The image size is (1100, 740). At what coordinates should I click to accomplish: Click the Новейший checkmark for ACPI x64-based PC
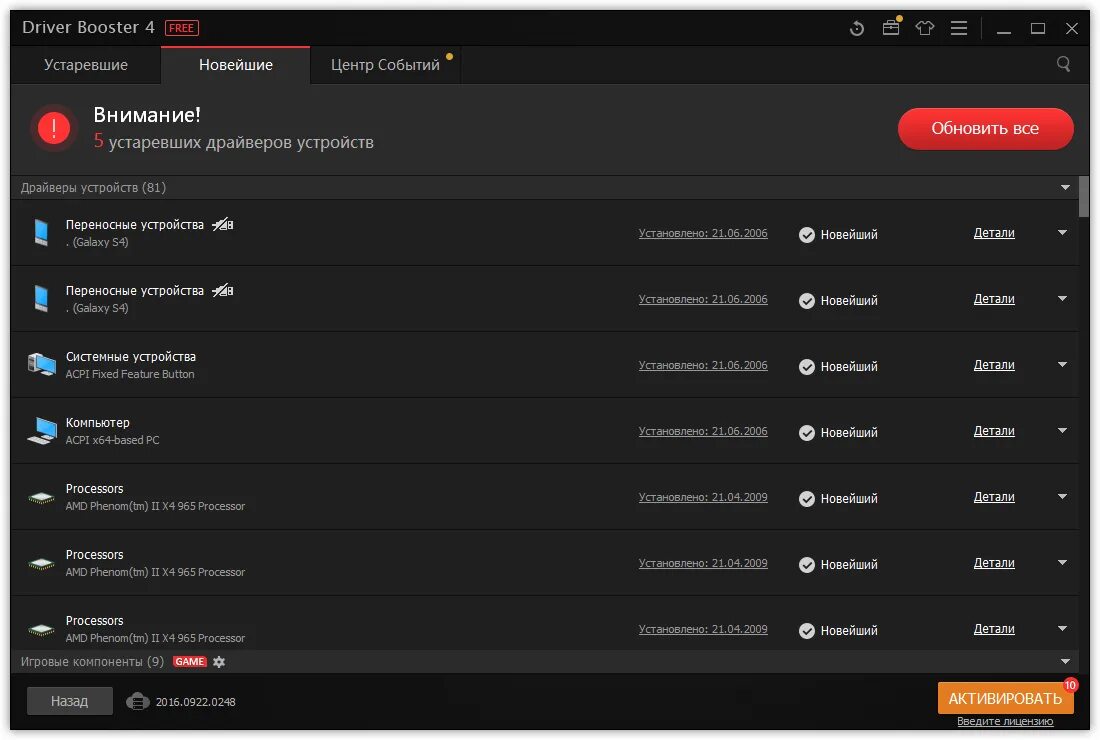point(807,432)
